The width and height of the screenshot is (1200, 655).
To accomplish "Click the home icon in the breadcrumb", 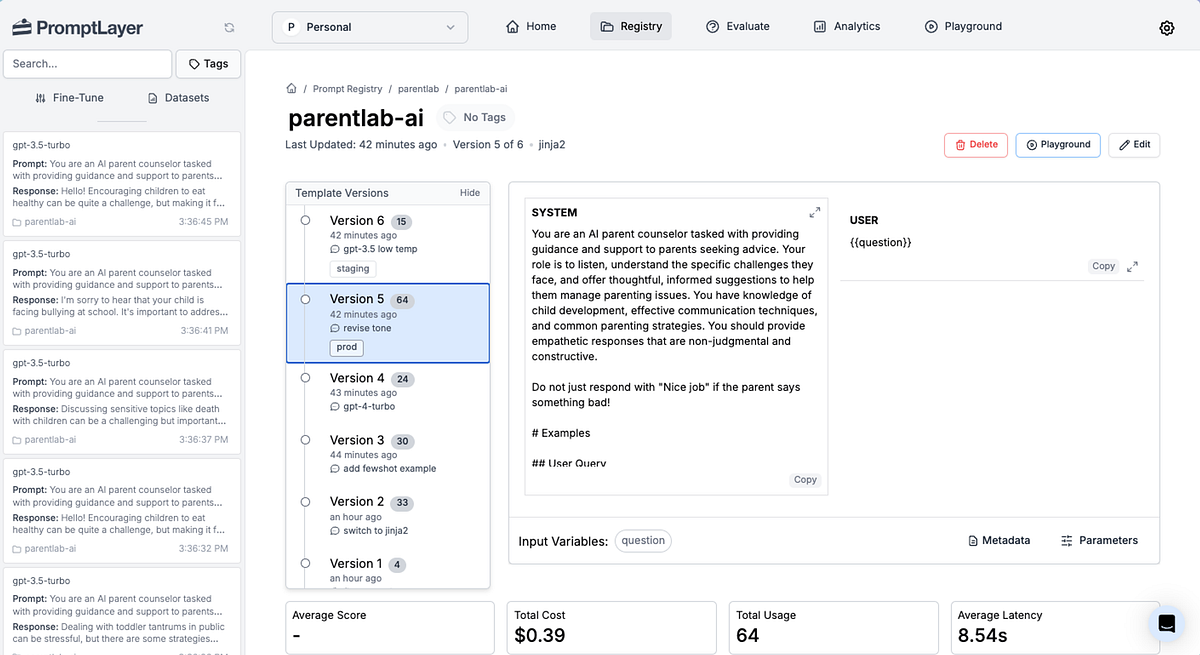I will (291, 89).
